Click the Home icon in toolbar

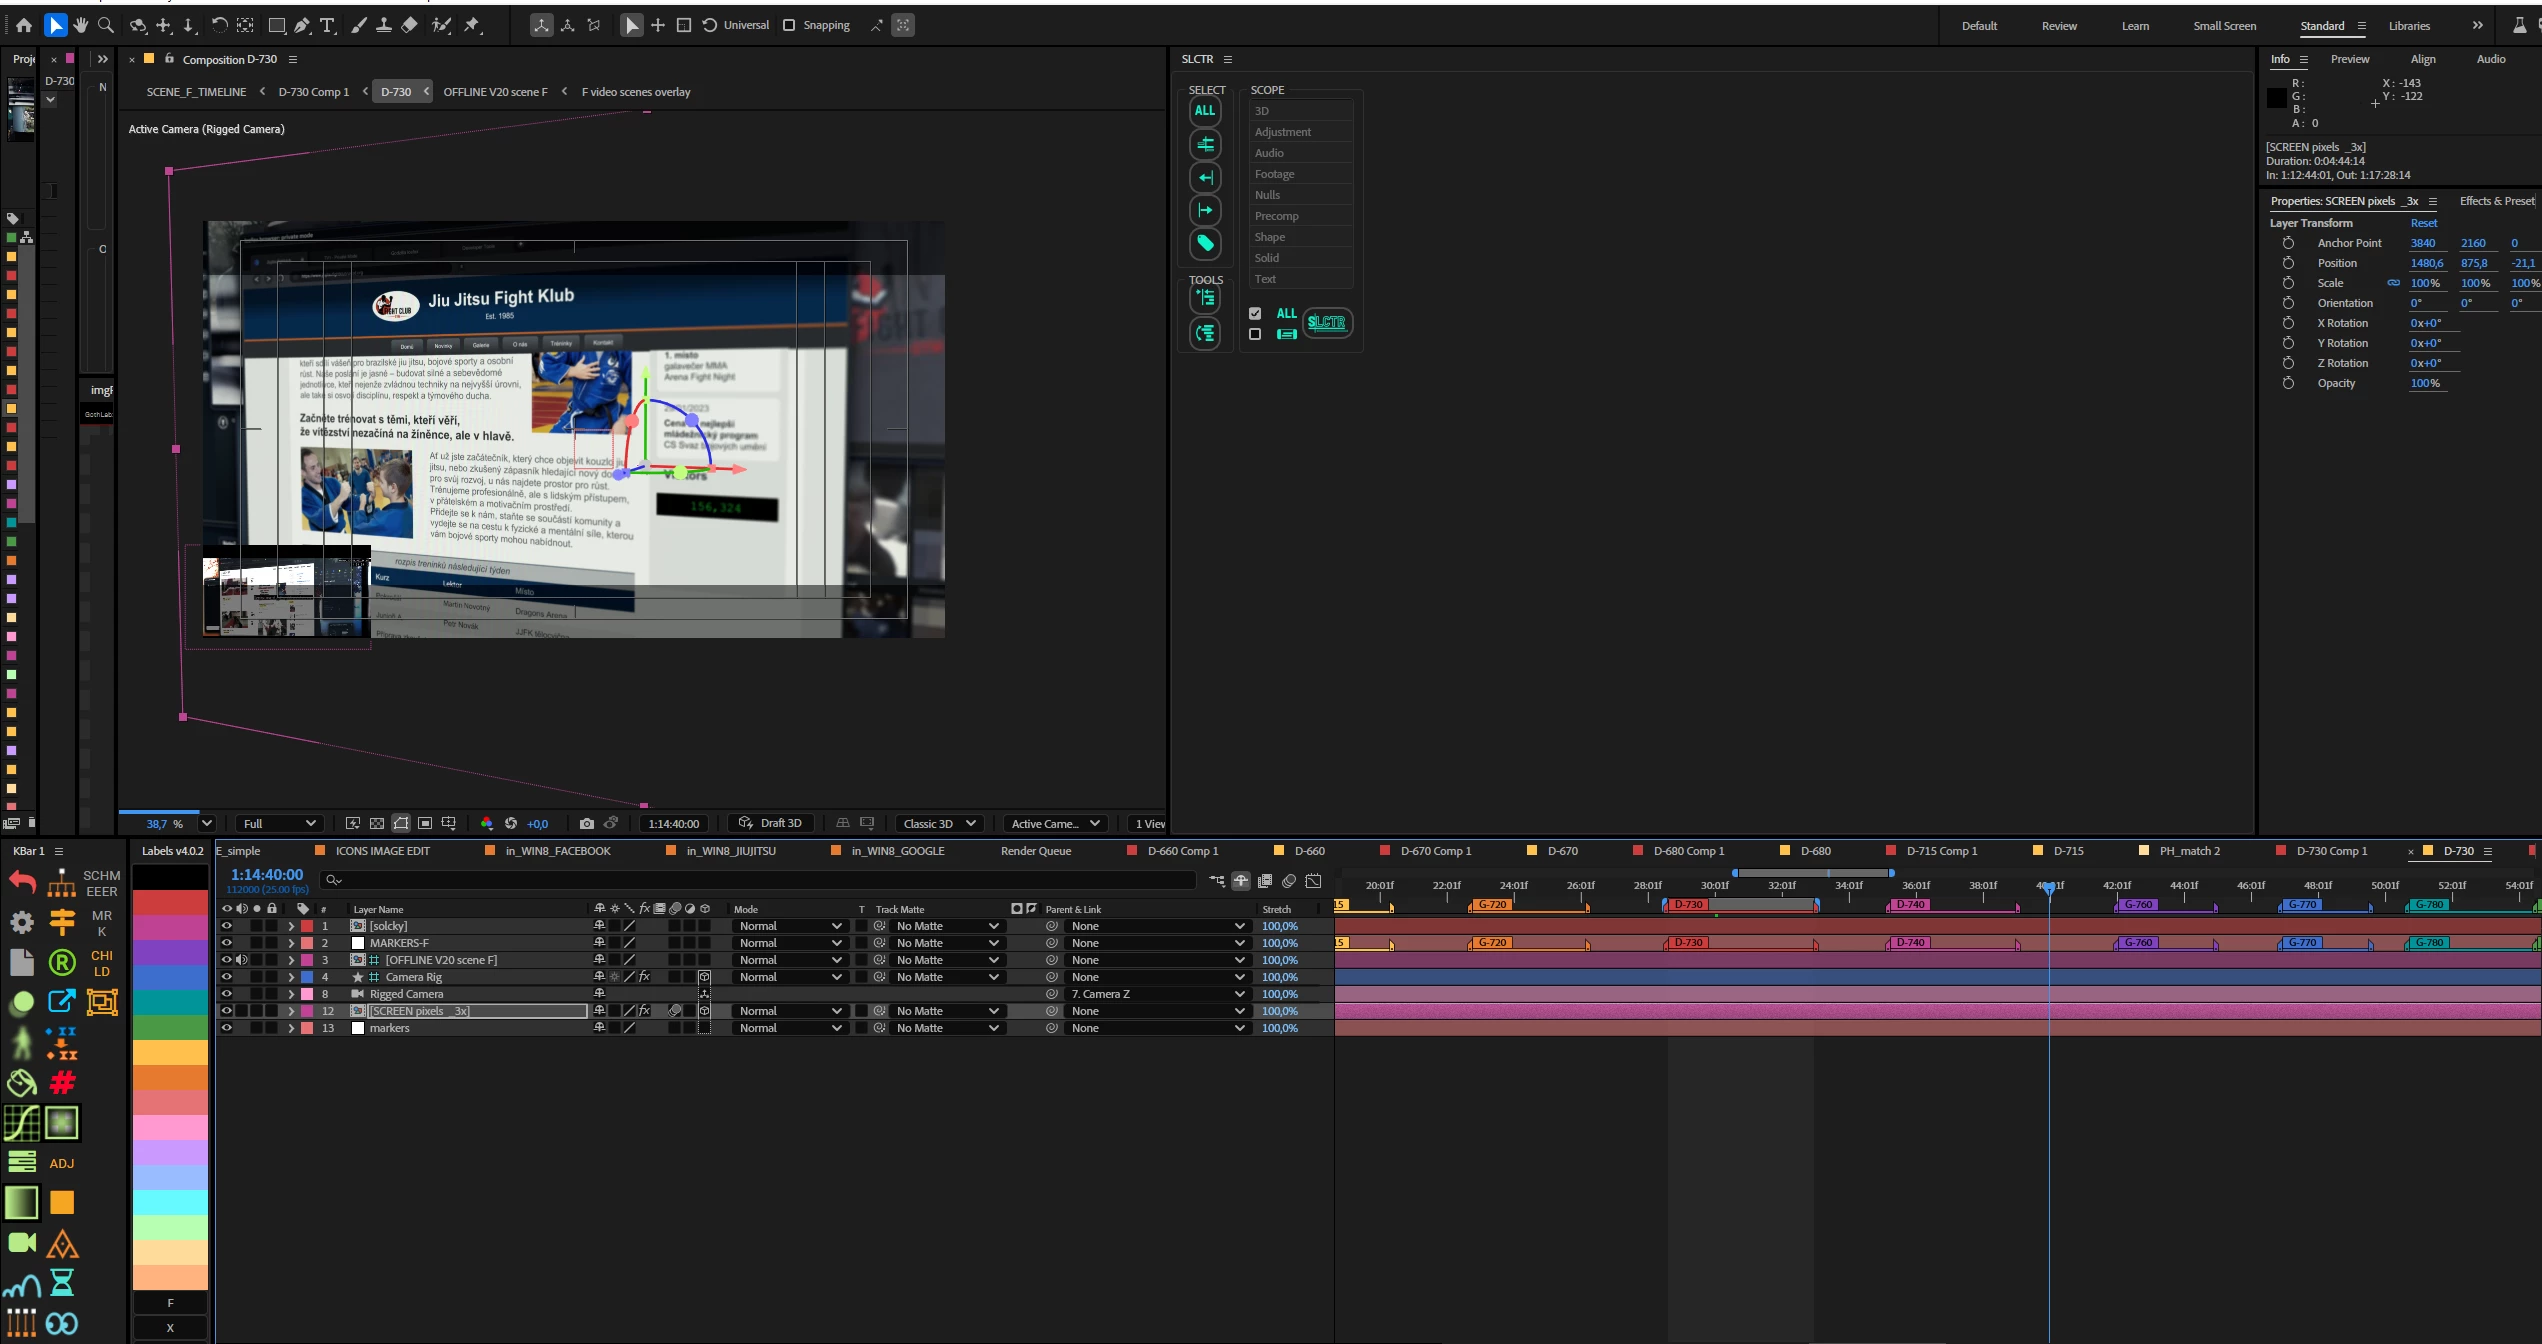[24, 25]
